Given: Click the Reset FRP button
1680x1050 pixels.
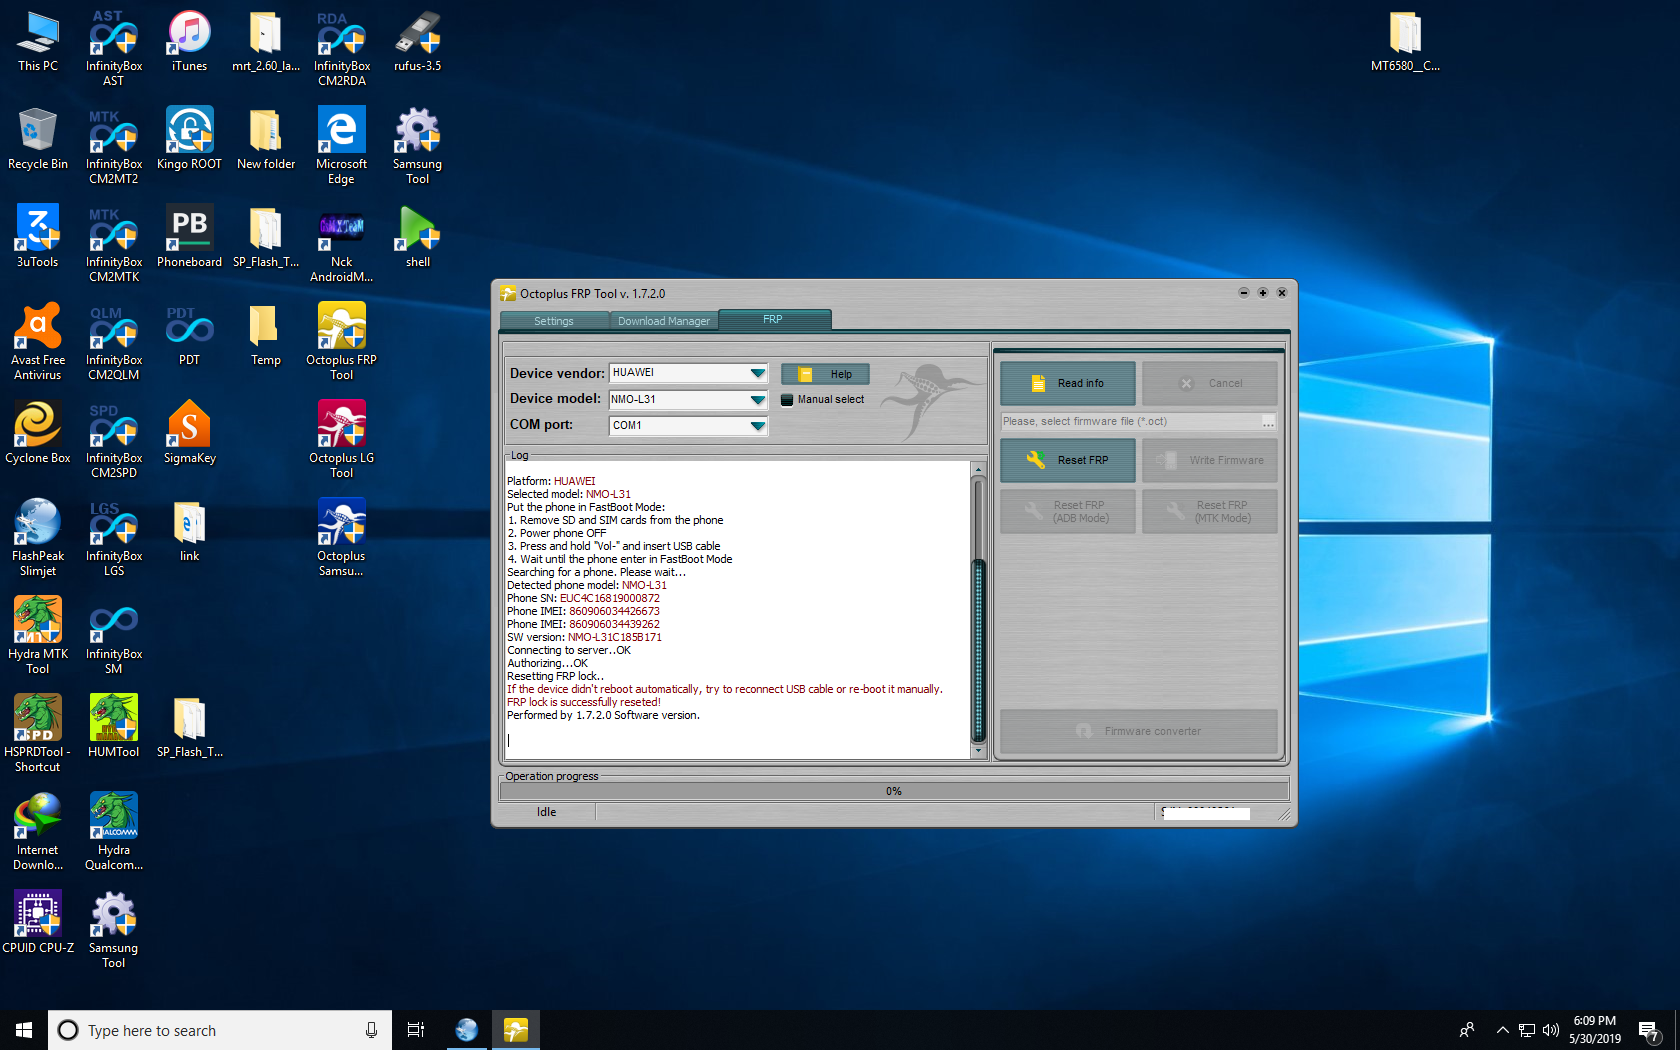Looking at the screenshot, I should [x=1068, y=460].
